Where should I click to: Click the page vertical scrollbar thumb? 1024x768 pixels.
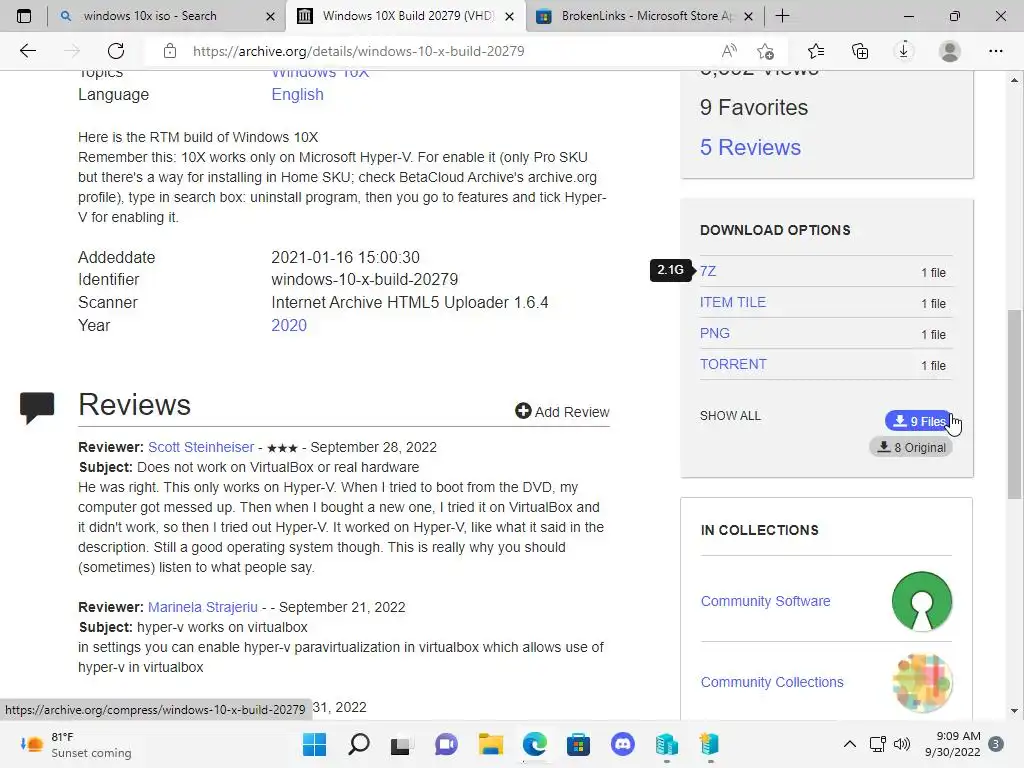[1014, 405]
